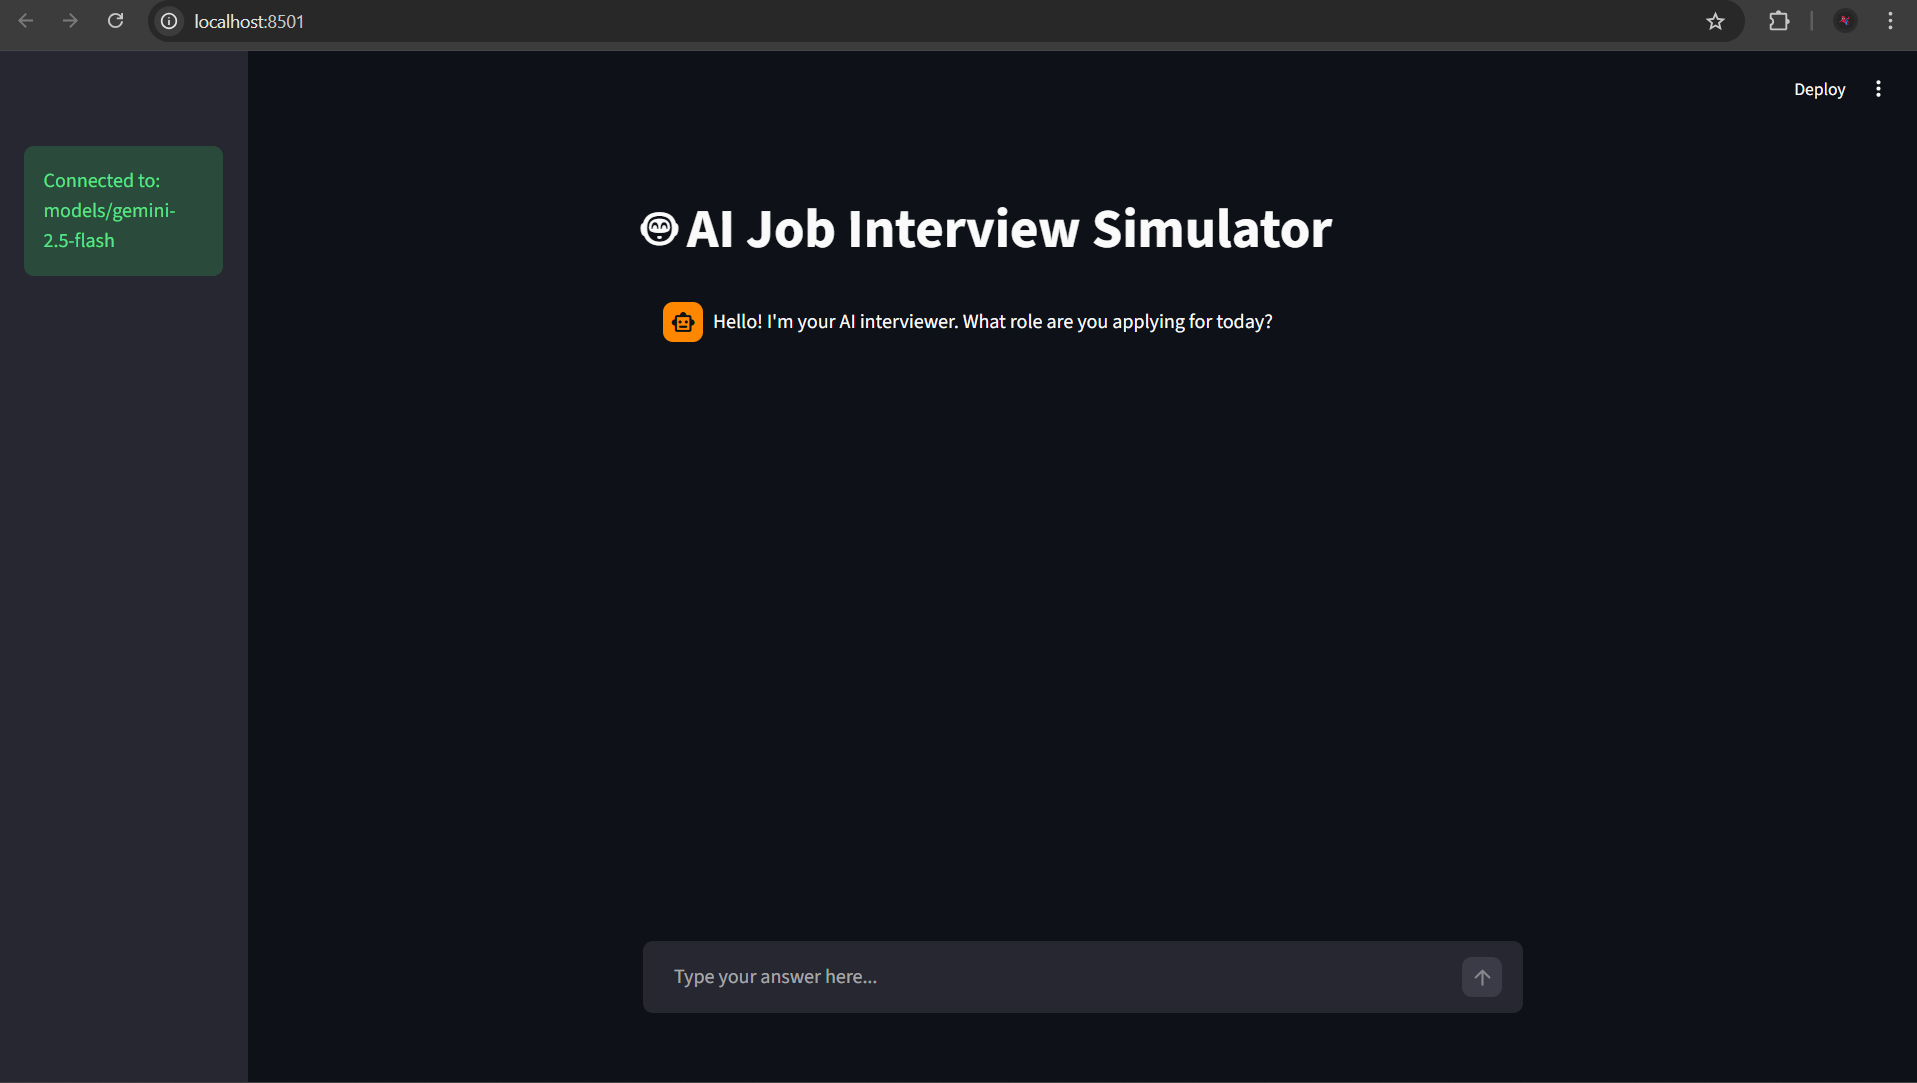Click the browser forward arrow

click(70, 21)
